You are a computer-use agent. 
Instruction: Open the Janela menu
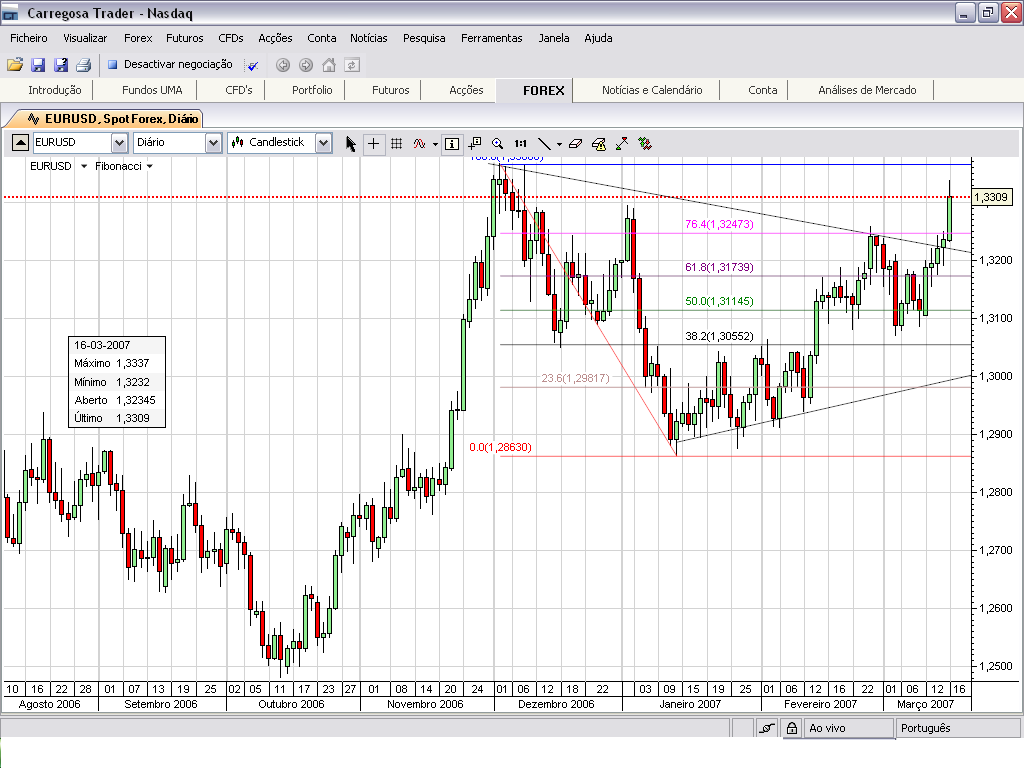coord(554,38)
